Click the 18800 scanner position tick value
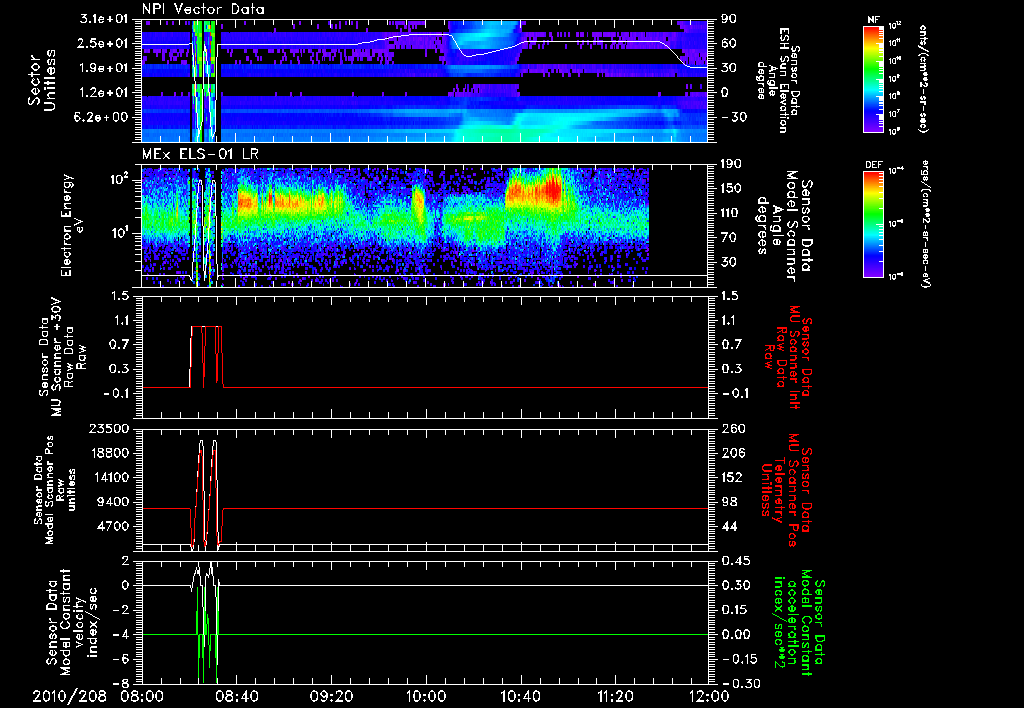This screenshot has width=1024, height=708. 109,453
